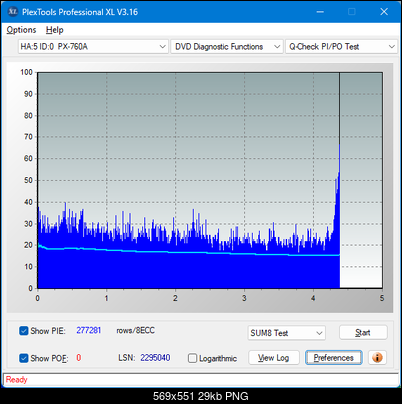The width and height of the screenshot is (402, 404).
Task: Click the Ready status bar text
Action: point(16,379)
